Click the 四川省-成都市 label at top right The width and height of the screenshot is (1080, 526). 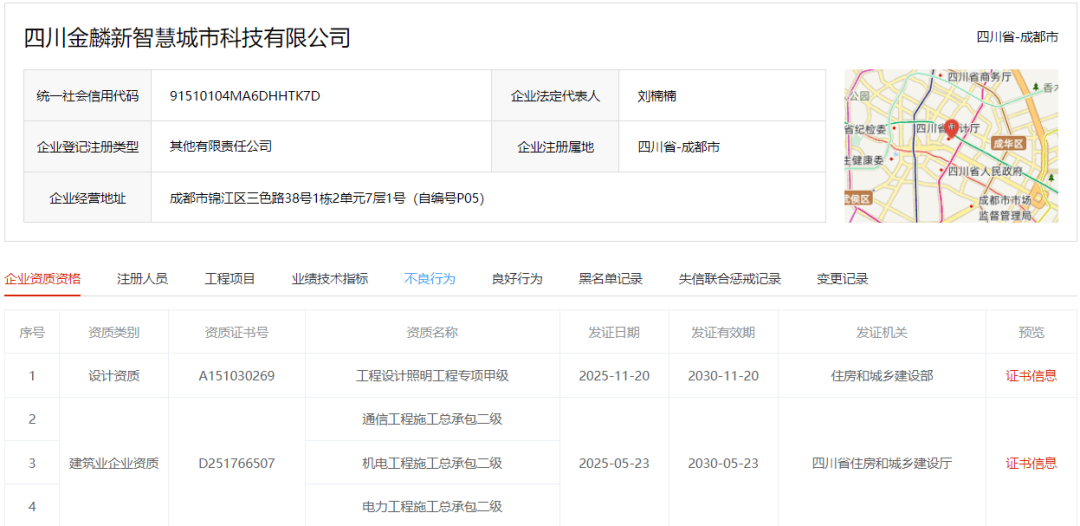tap(1017, 38)
